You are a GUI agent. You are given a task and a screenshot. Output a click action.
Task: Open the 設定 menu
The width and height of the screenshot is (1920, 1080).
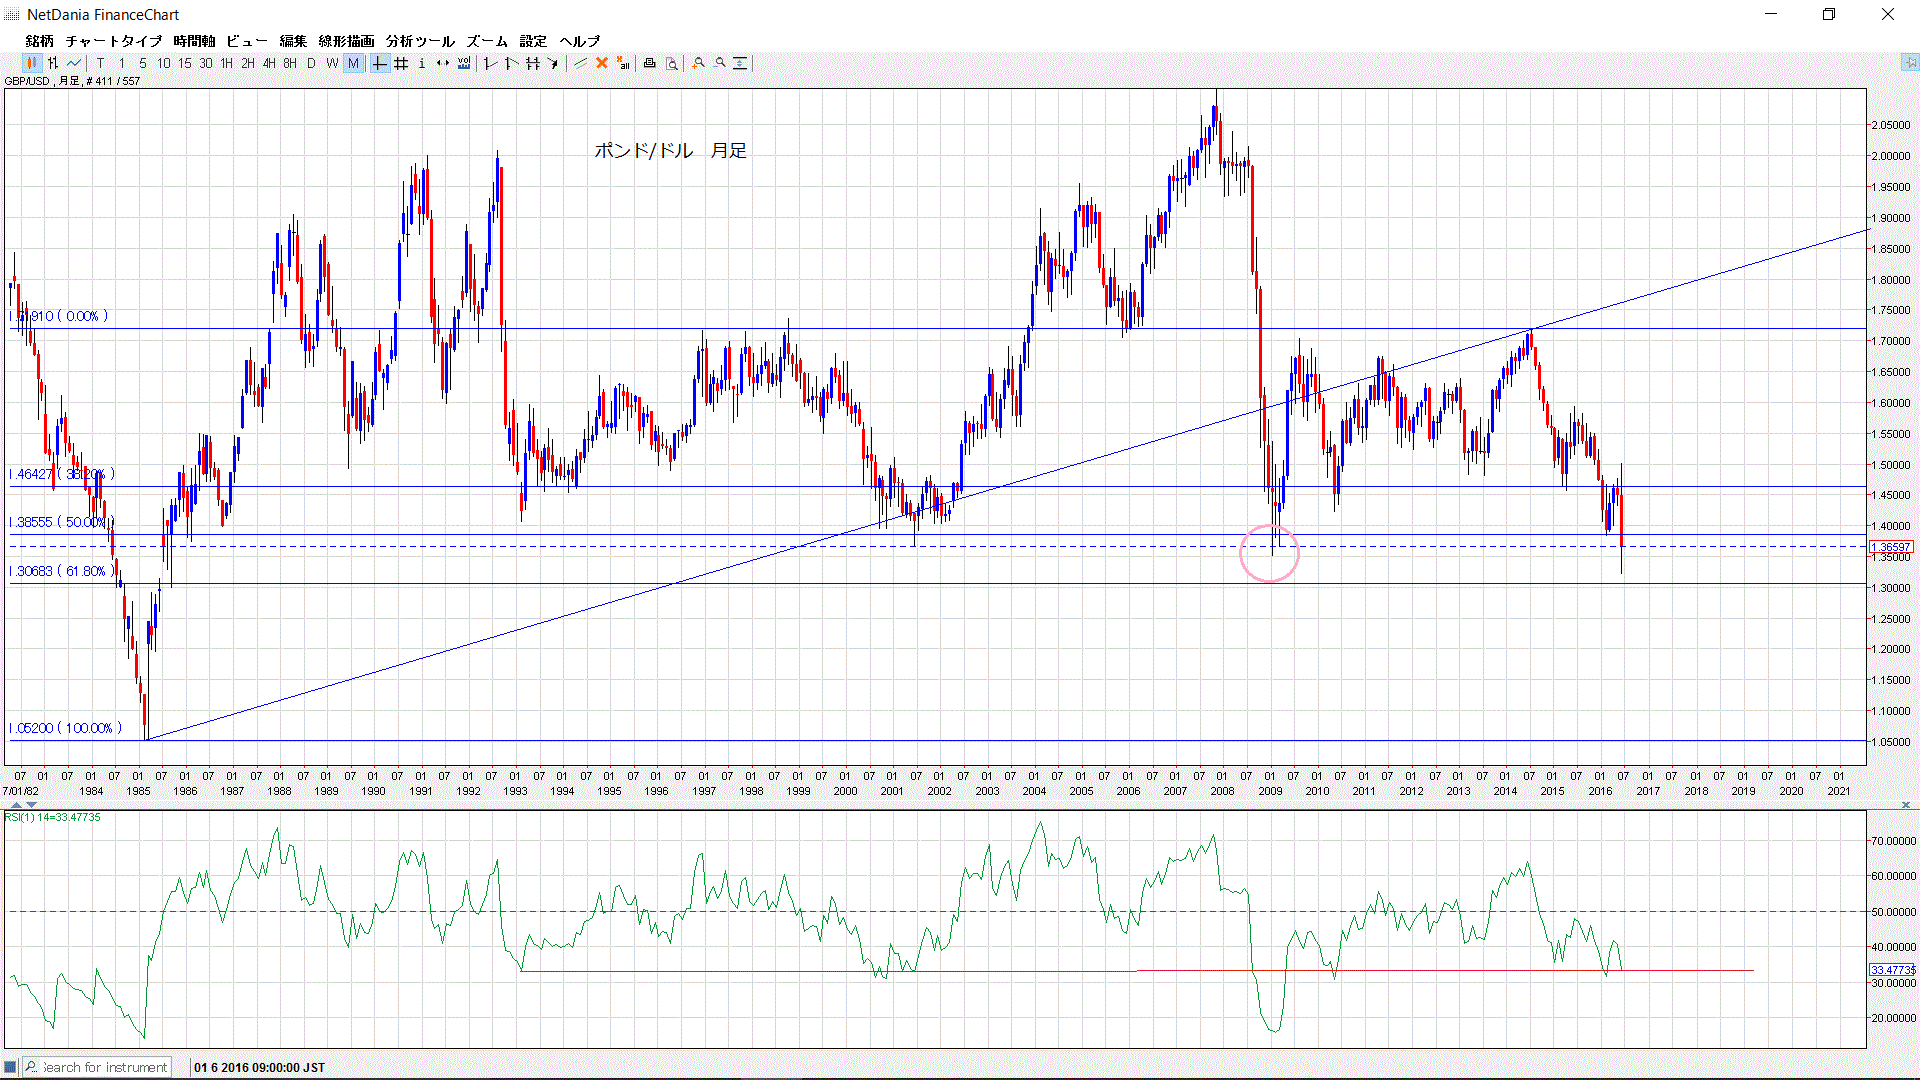click(x=533, y=41)
